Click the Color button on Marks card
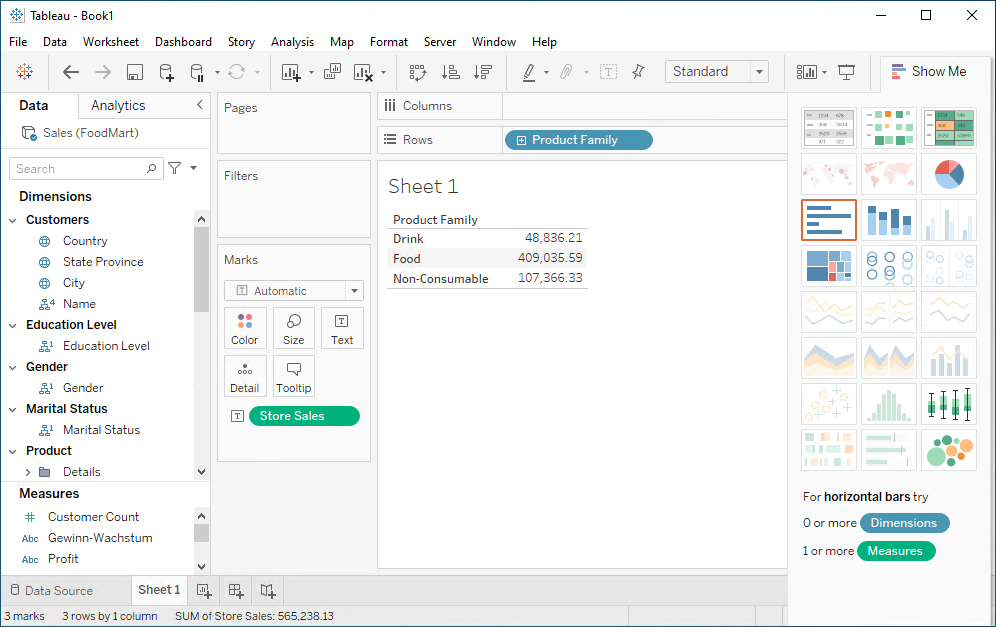This screenshot has width=996, height=627. tap(245, 328)
